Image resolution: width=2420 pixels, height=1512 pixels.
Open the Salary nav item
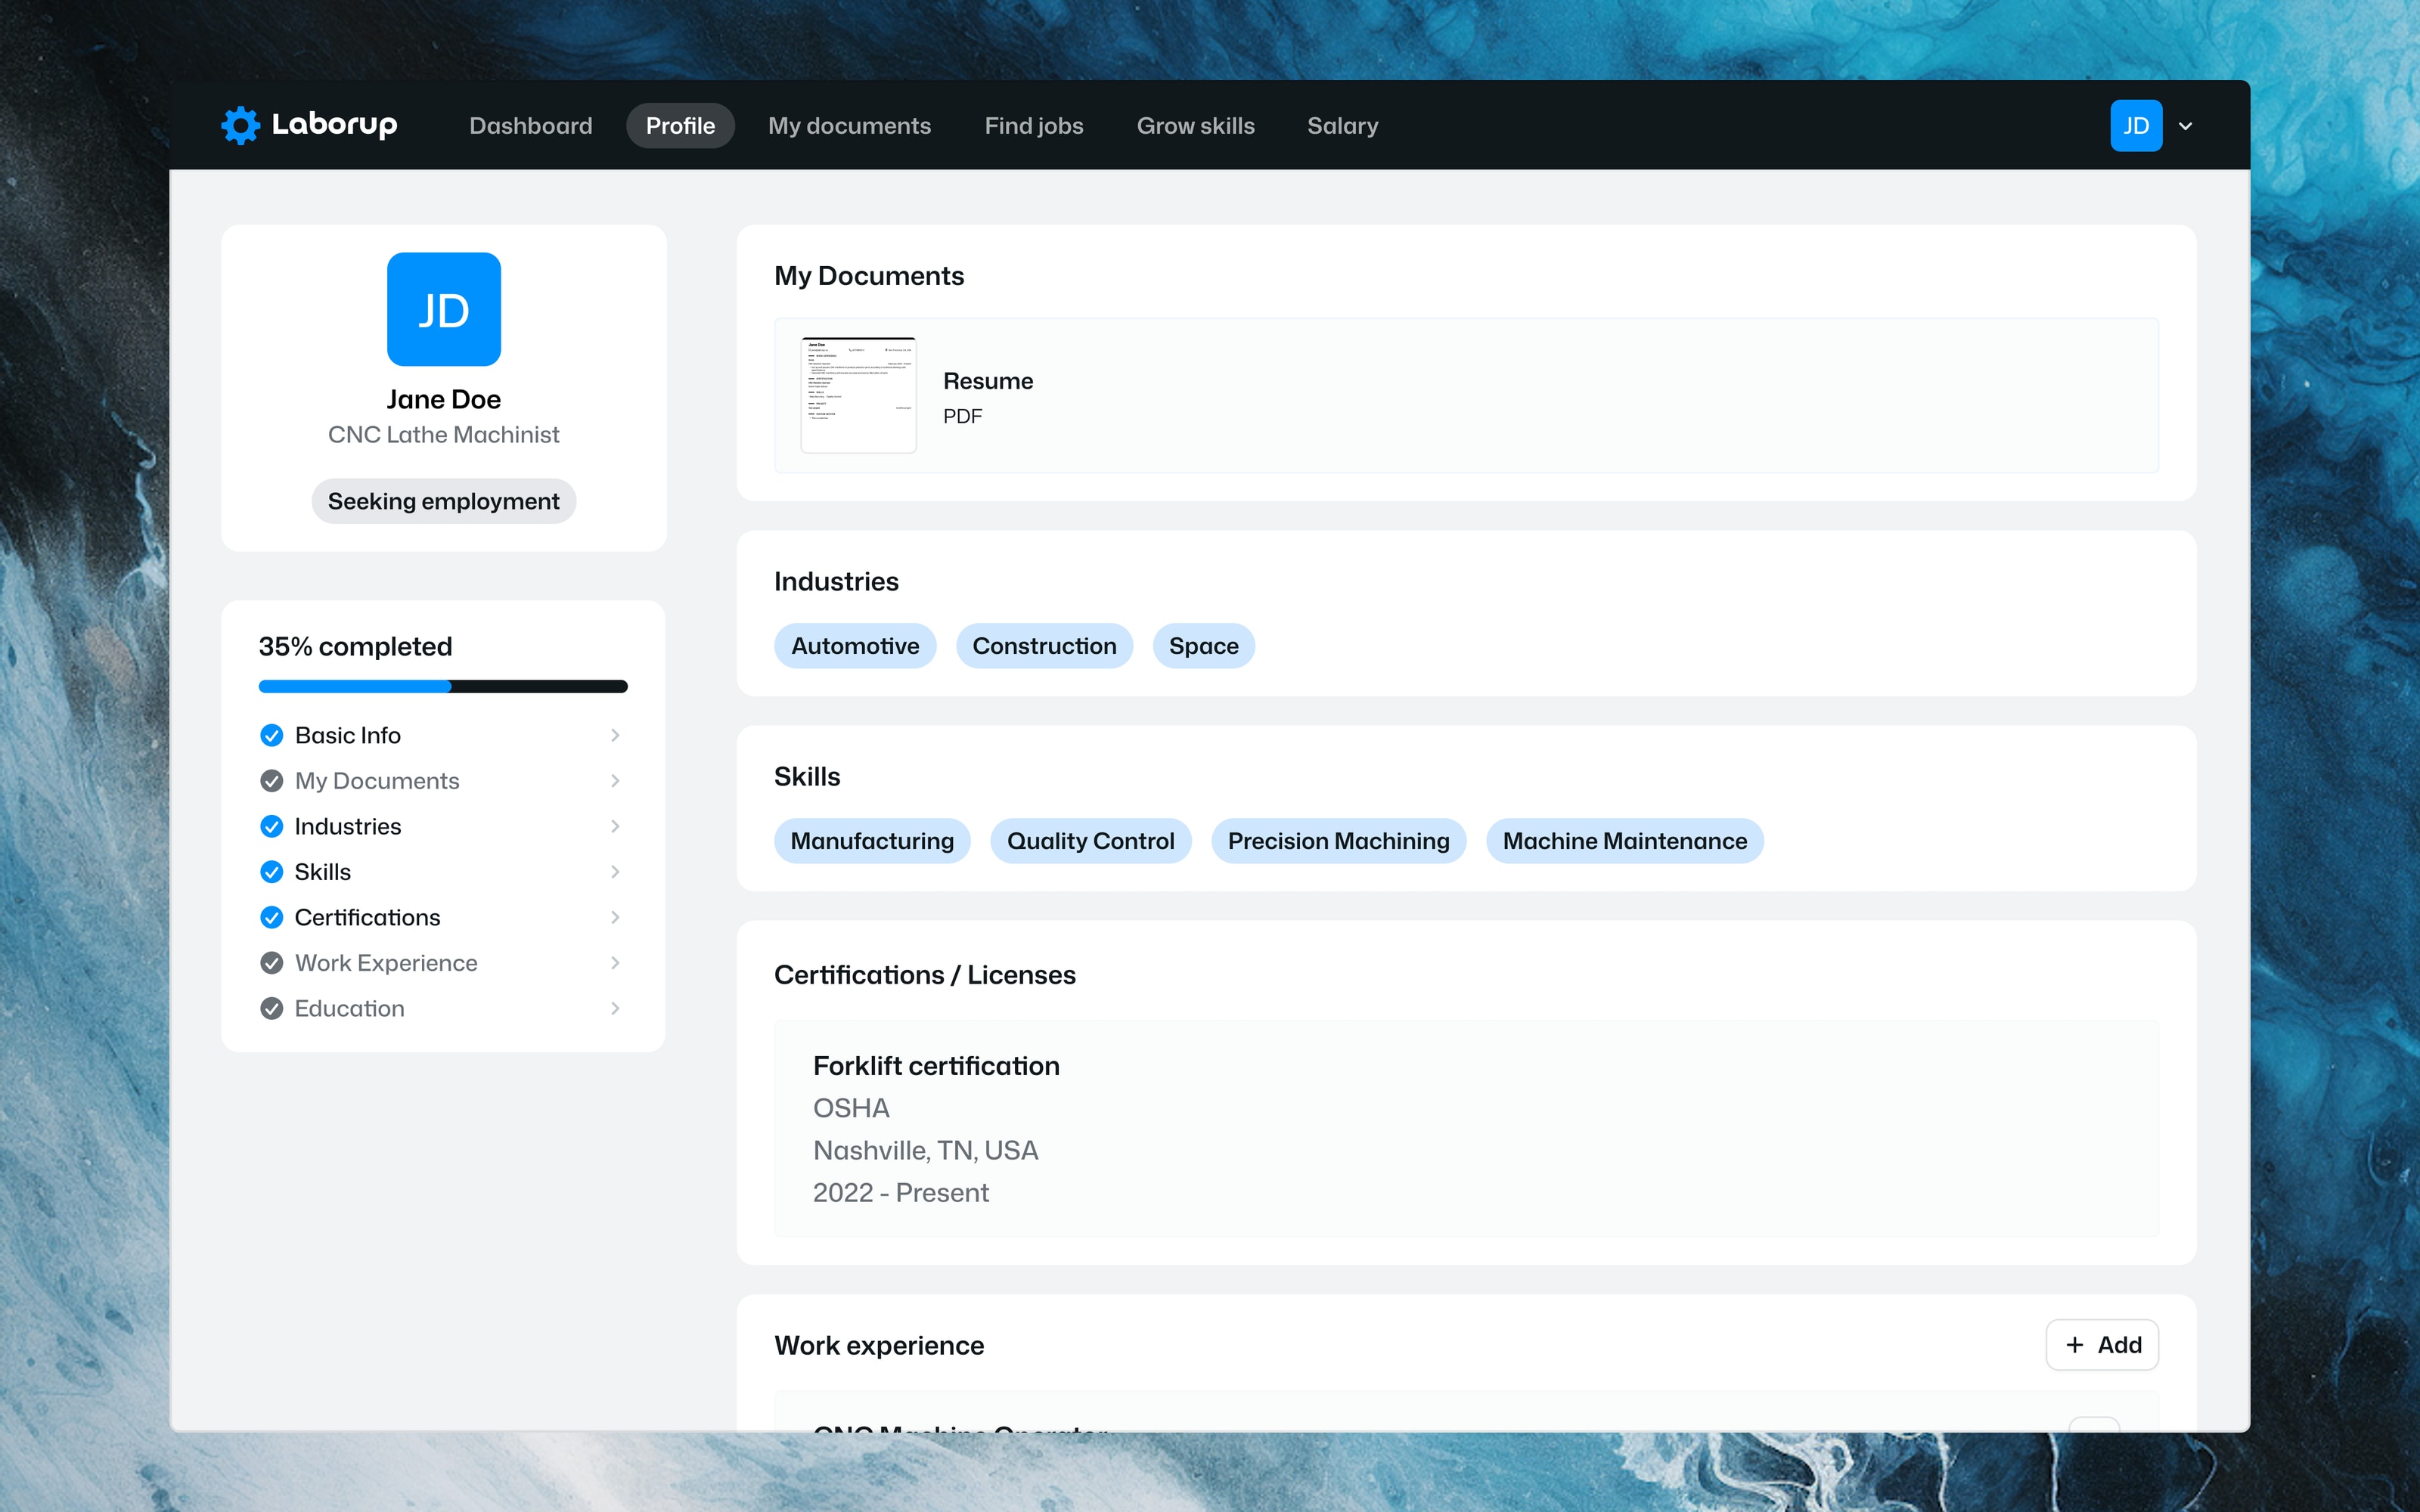point(1342,125)
